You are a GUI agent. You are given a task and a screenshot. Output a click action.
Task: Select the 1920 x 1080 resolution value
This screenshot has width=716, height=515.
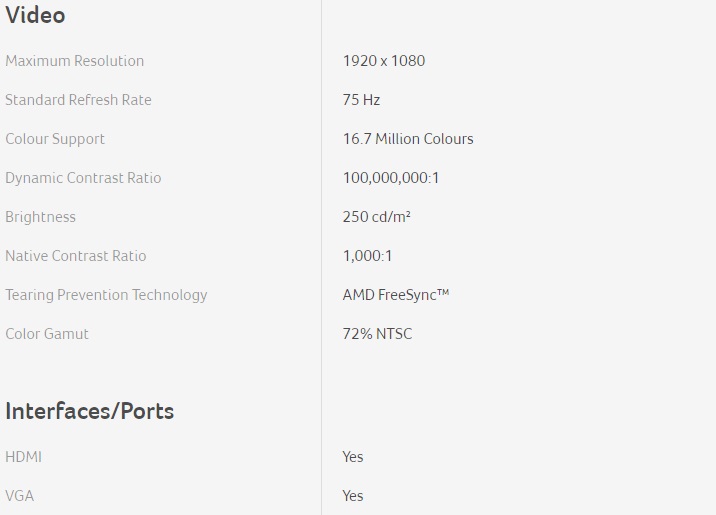coord(383,61)
